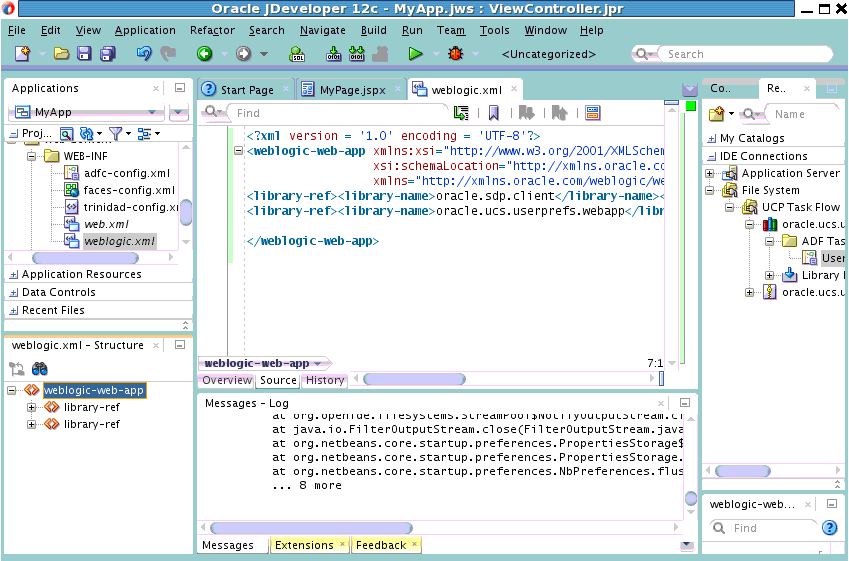The height and width of the screenshot is (561, 849).
Task: Open the SQL worksheet icon
Action: (x=297, y=54)
